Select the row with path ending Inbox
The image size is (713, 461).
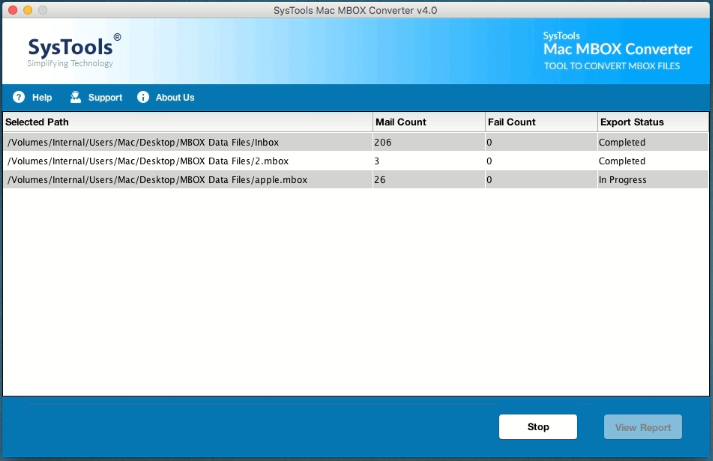[356, 142]
